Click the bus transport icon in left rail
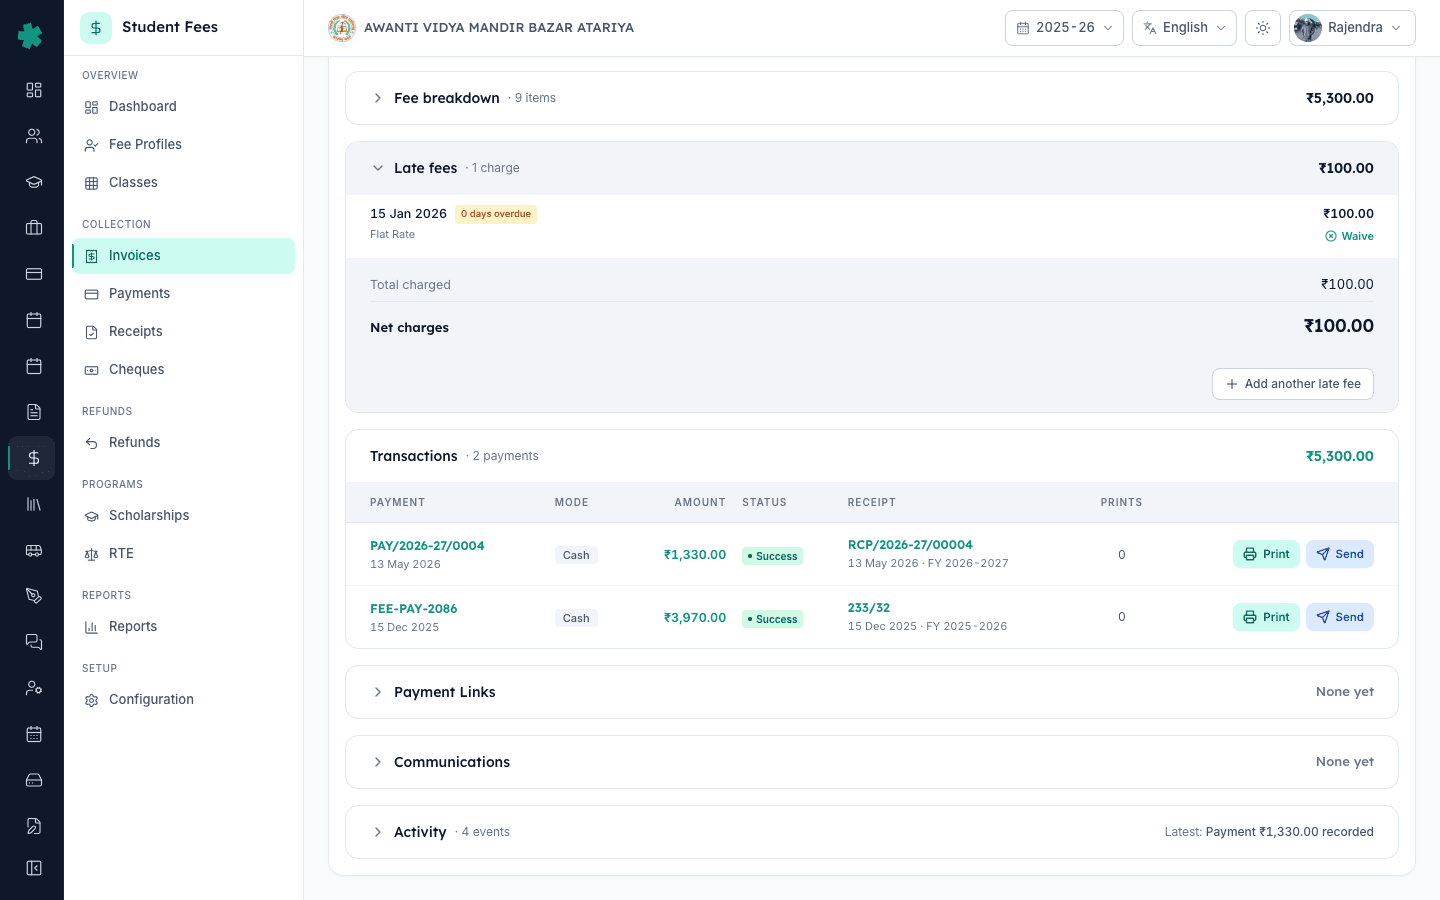This screenshot has height=900, width=1440. click(34, 550)
